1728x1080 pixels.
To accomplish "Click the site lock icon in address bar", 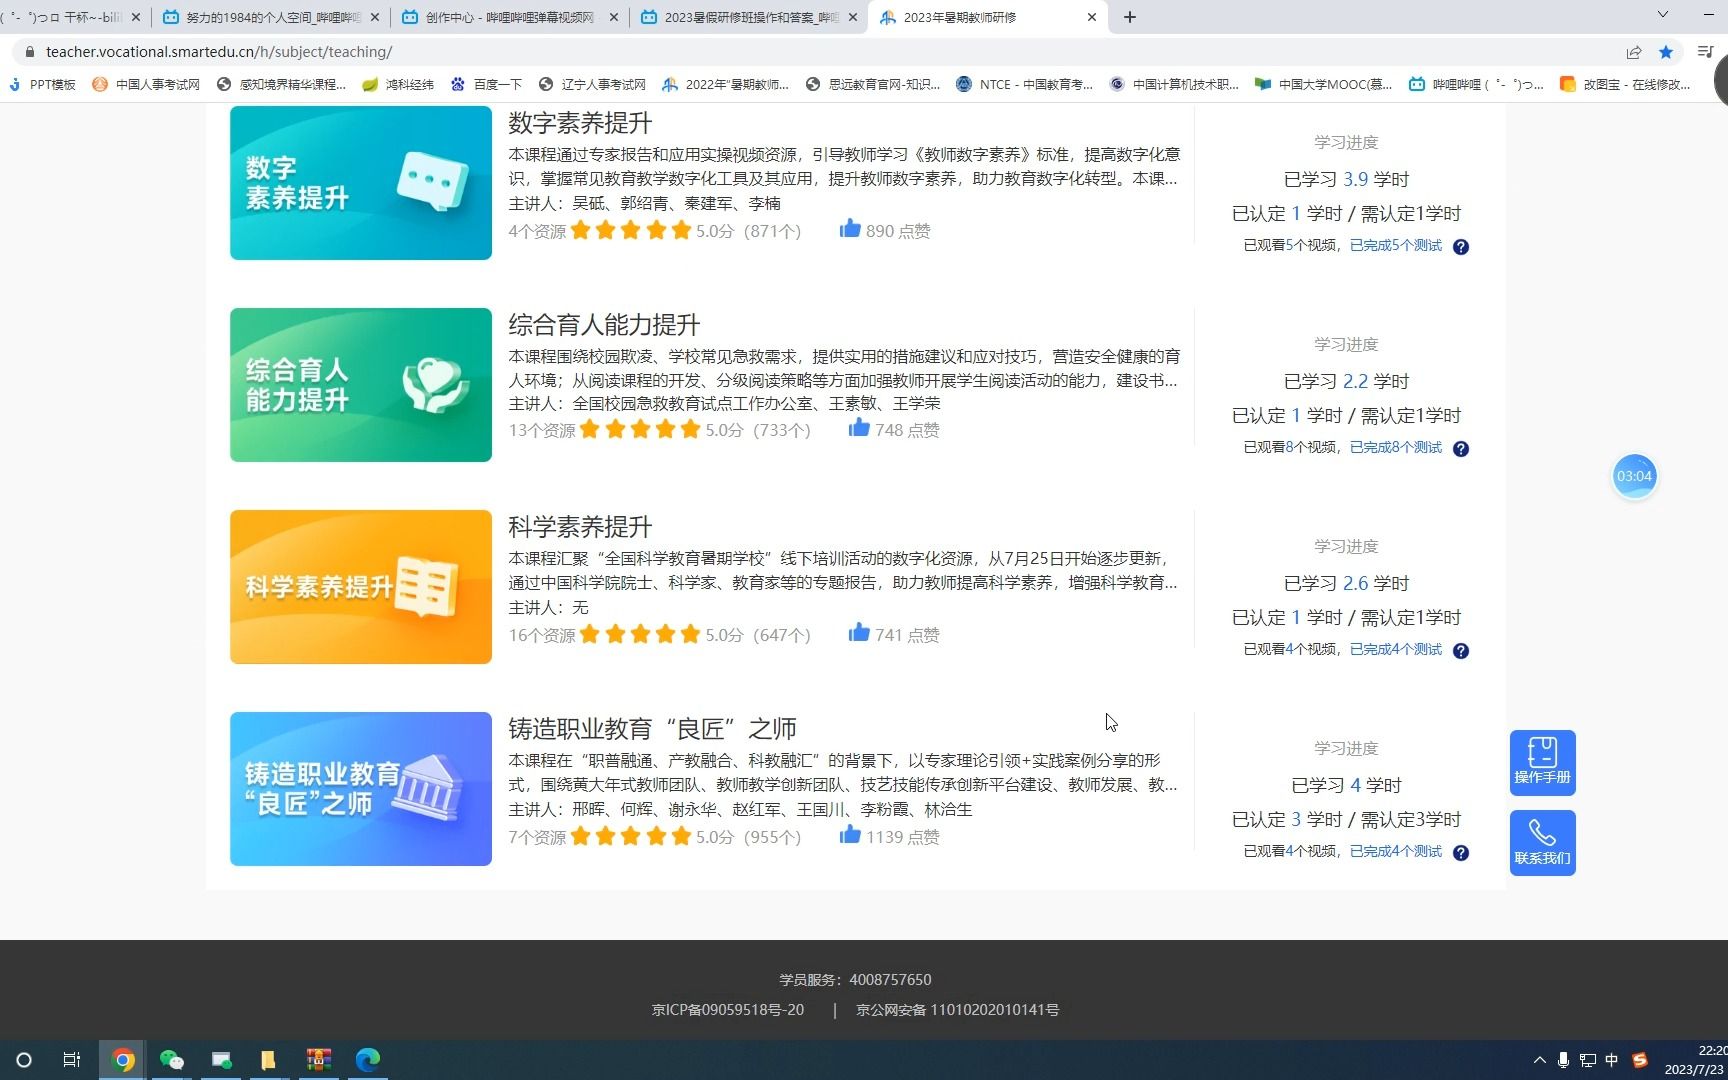I will pos(30,52).
